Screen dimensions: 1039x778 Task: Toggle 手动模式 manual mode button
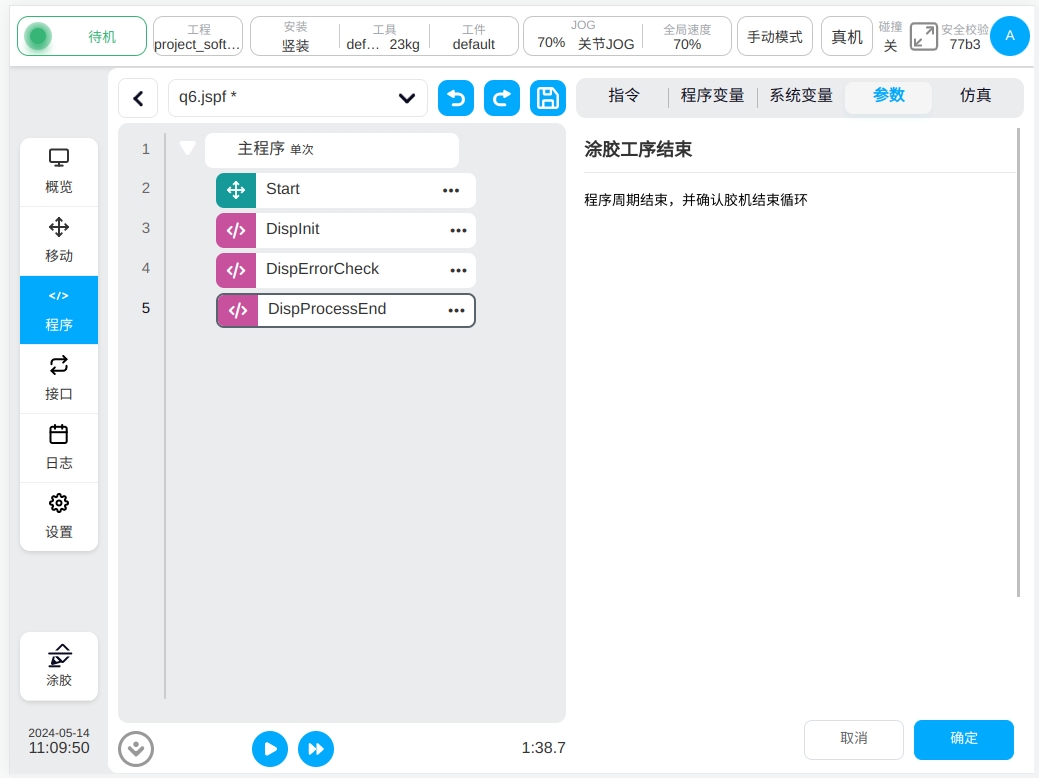(x=775, y=37)
